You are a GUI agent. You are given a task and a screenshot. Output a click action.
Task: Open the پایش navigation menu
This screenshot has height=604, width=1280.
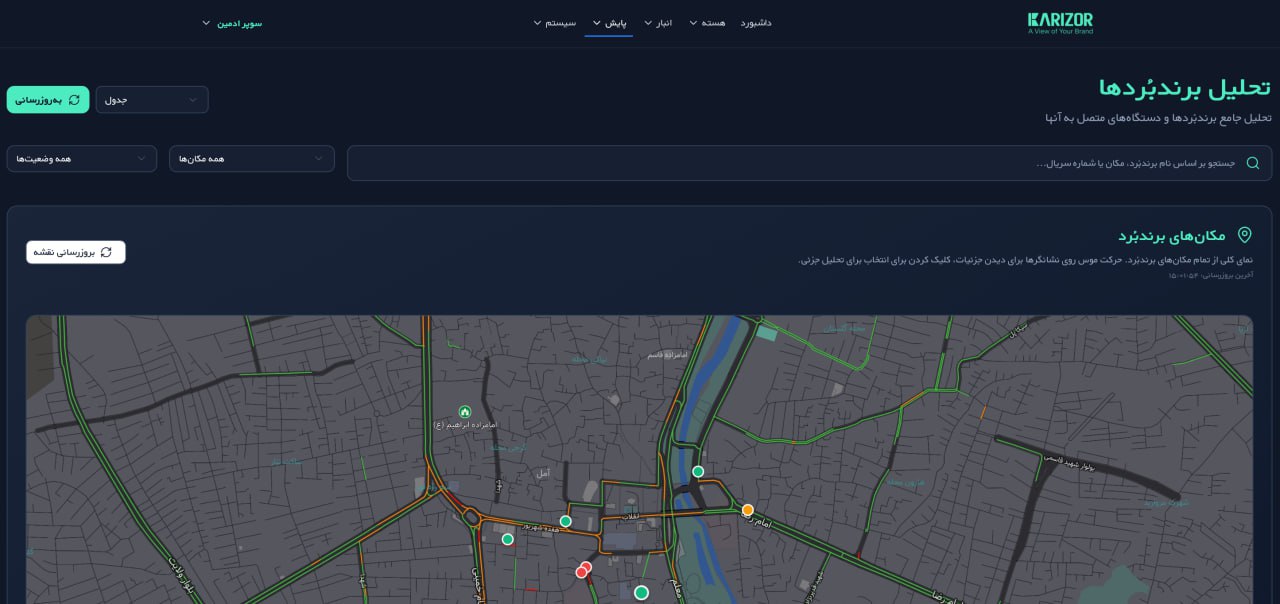click(x=608, y=23)
